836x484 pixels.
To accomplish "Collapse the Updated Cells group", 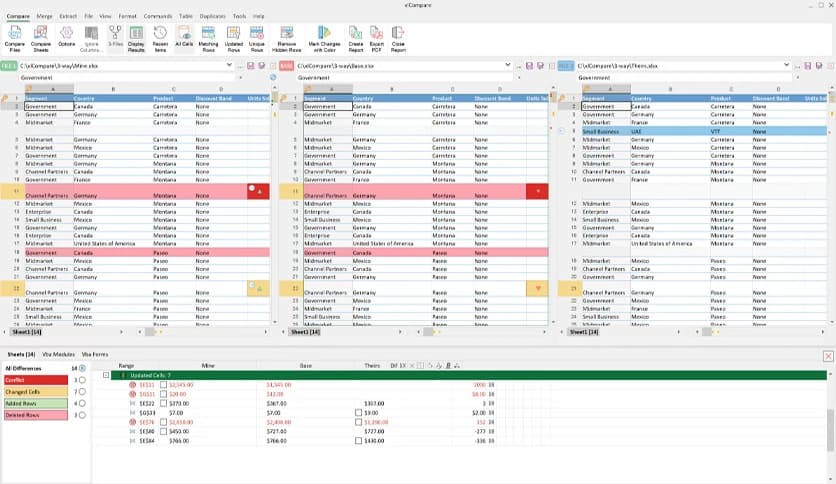I will (x=106, y=375).
